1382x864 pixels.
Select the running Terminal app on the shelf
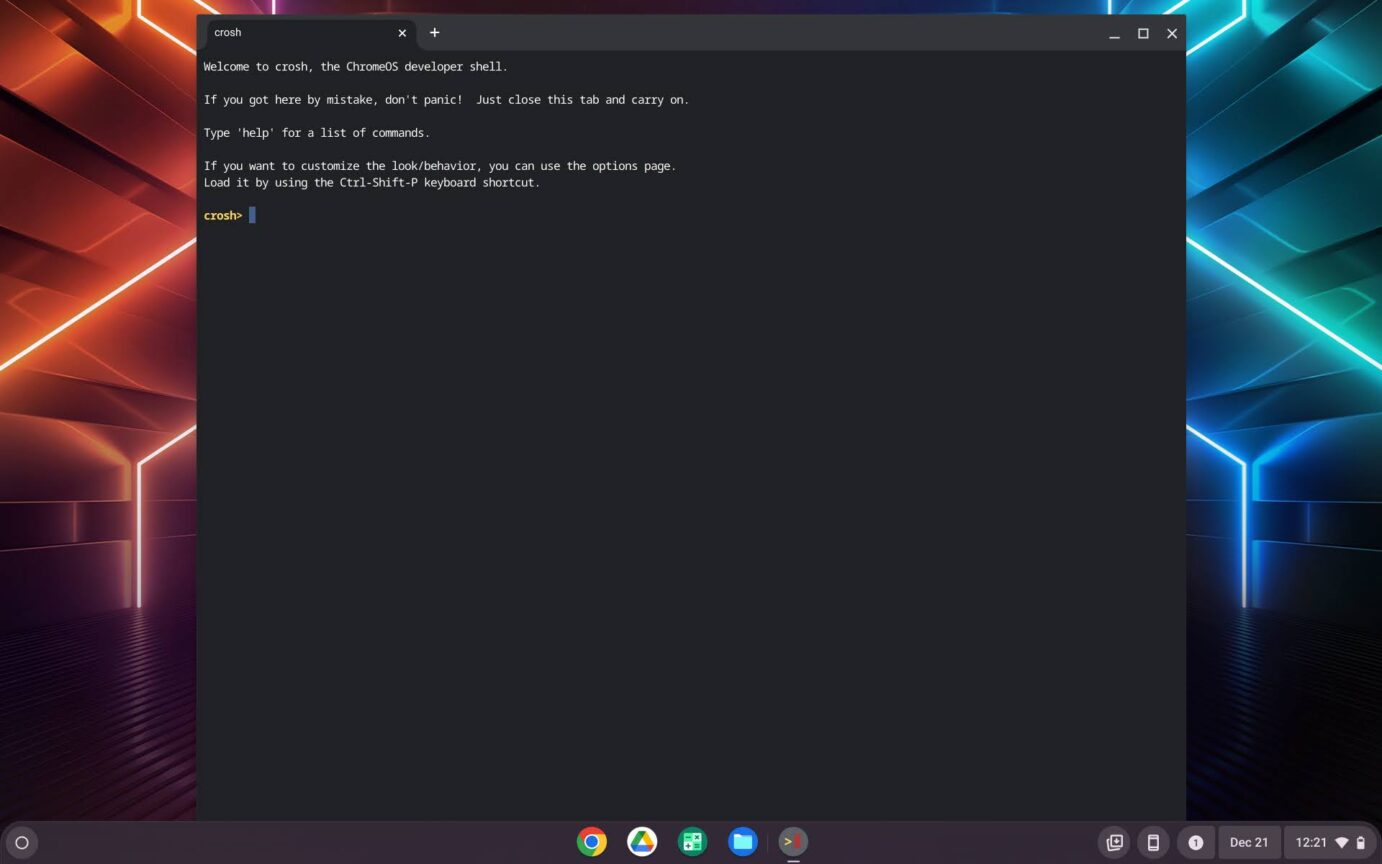click(791, 841)
